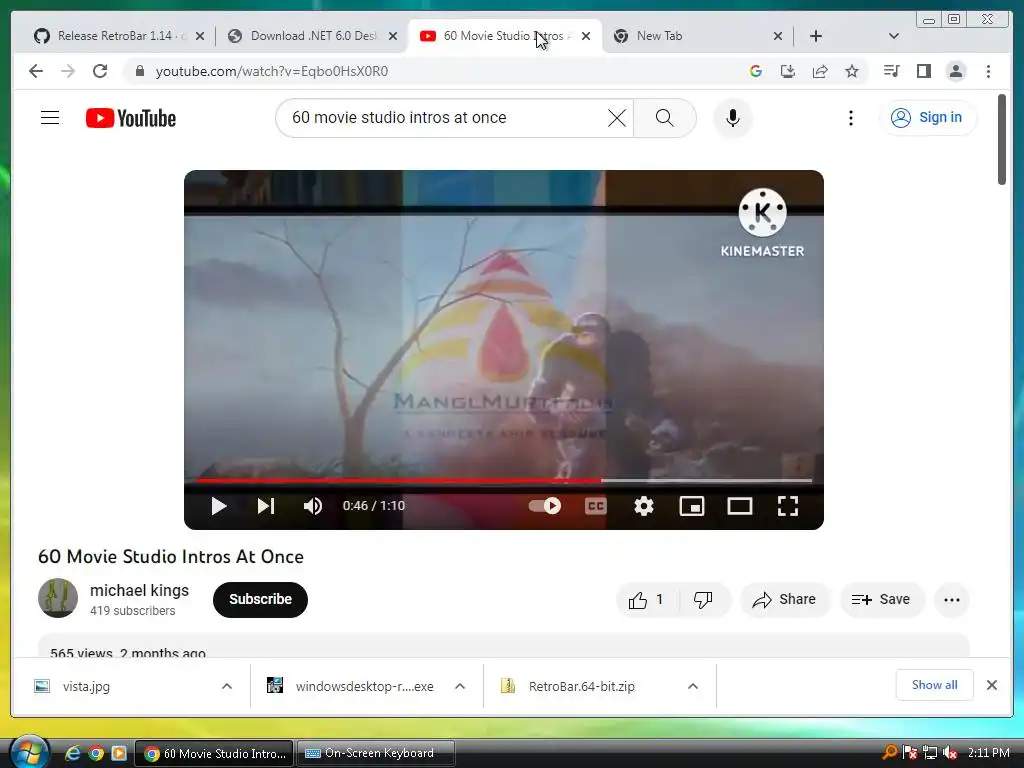Viewport: 1024px width, 768px height.
Task: Subscribe to michael kings
Action: tap(260, 600)
